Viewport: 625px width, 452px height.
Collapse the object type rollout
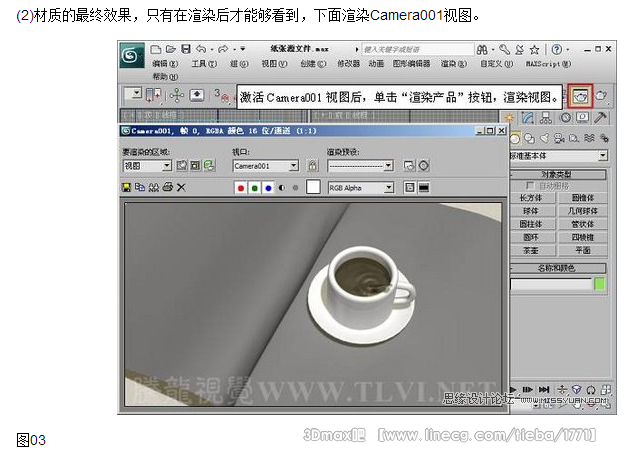[x=558, y=174]
